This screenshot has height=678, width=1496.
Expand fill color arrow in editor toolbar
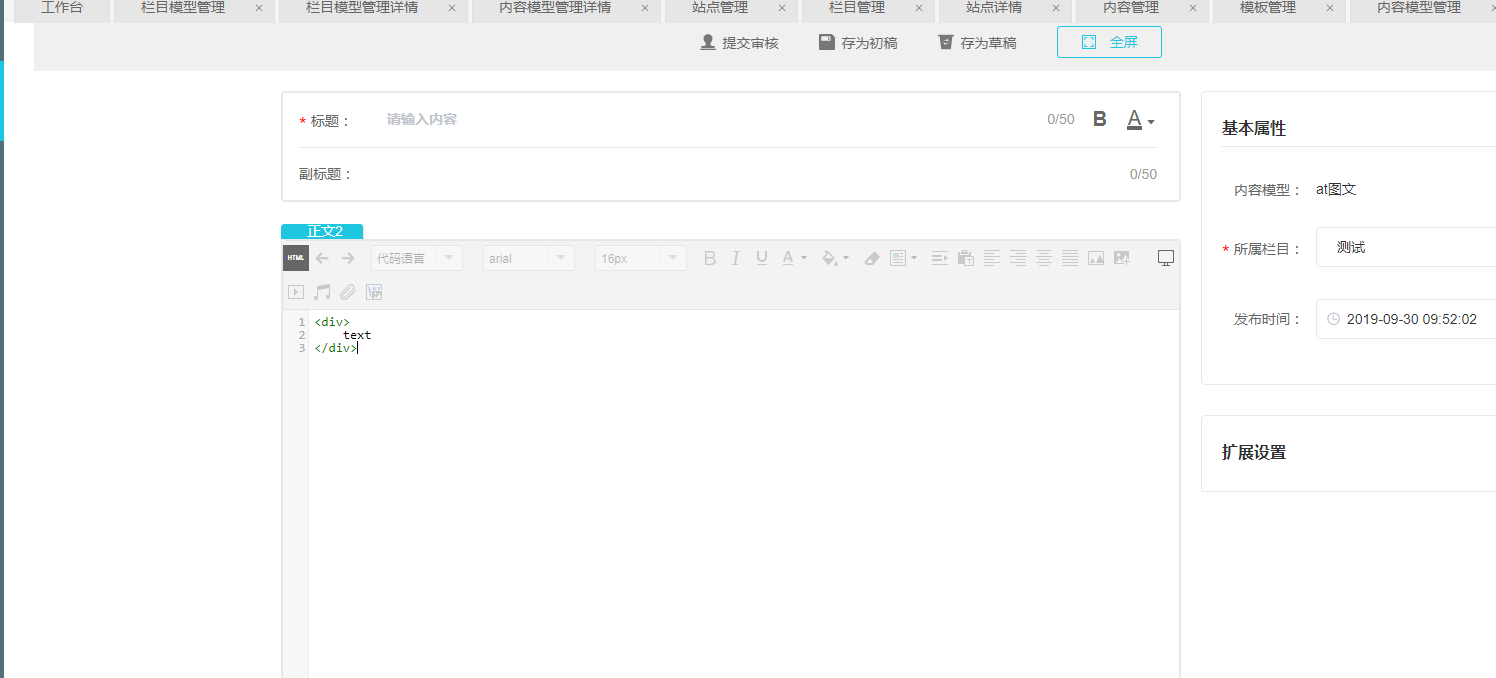pos(846,258)
